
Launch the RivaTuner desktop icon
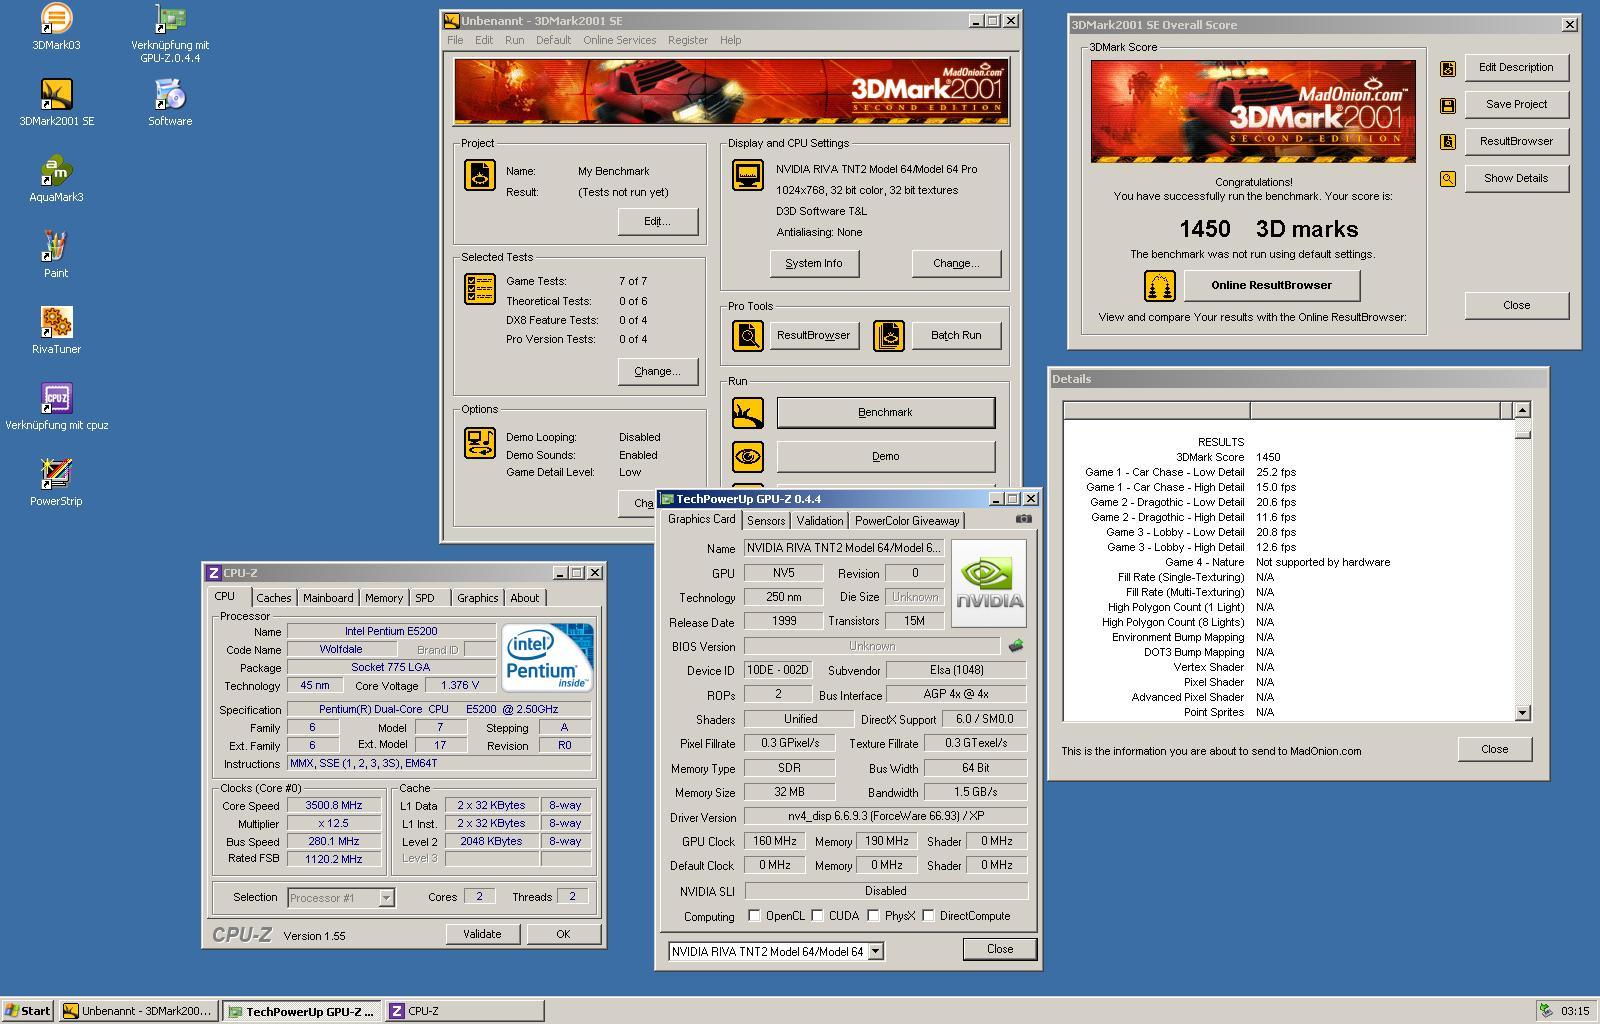pyautogui.click(x=56, y=331)
